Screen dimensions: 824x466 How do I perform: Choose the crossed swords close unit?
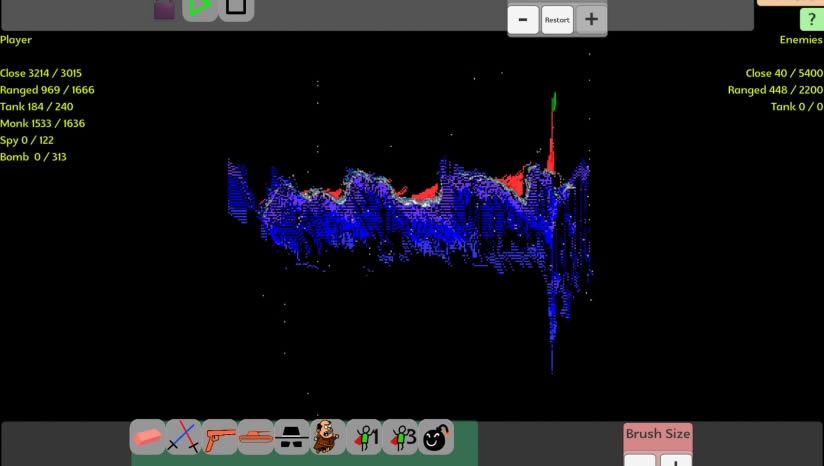[184, 437]
